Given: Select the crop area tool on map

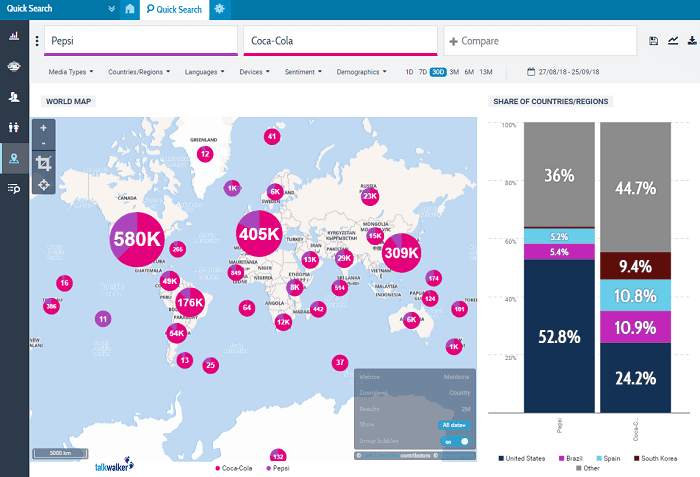Looking at the screenshot, I should (x=44, y=163).
